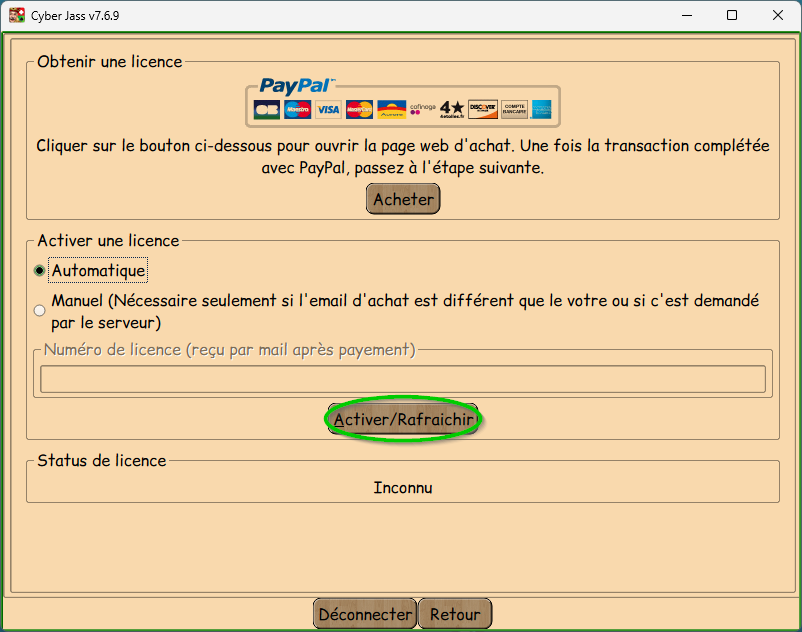Choose the Manuel activation radio button
Screen dimensions: 802x632
[39, 310]
